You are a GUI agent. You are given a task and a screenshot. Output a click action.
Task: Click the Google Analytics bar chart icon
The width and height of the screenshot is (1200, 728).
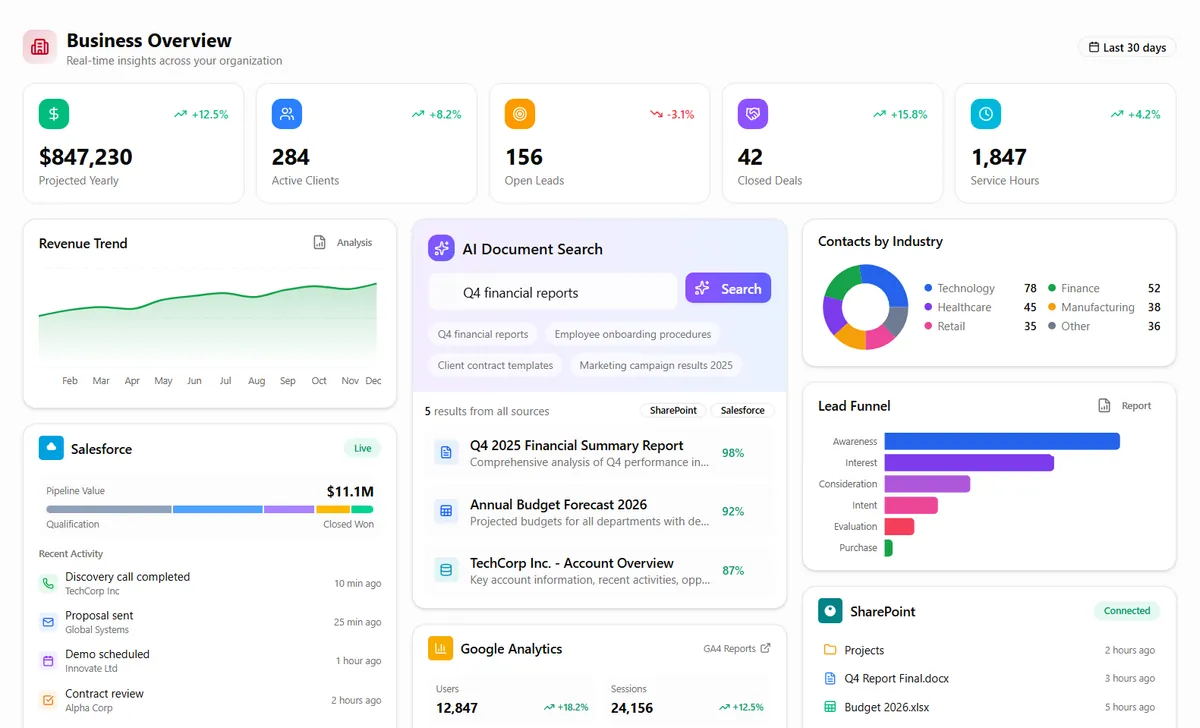(440, 648)
